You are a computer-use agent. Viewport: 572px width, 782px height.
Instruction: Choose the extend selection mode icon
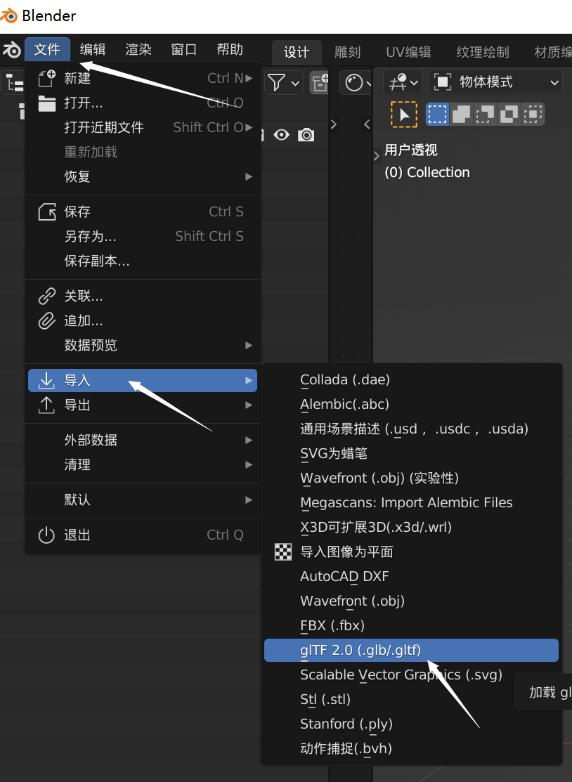coord(461,114)
